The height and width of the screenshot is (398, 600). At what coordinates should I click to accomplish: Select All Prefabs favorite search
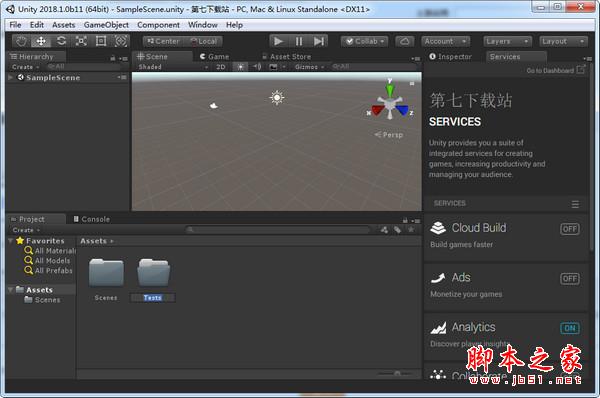point(49,271)
